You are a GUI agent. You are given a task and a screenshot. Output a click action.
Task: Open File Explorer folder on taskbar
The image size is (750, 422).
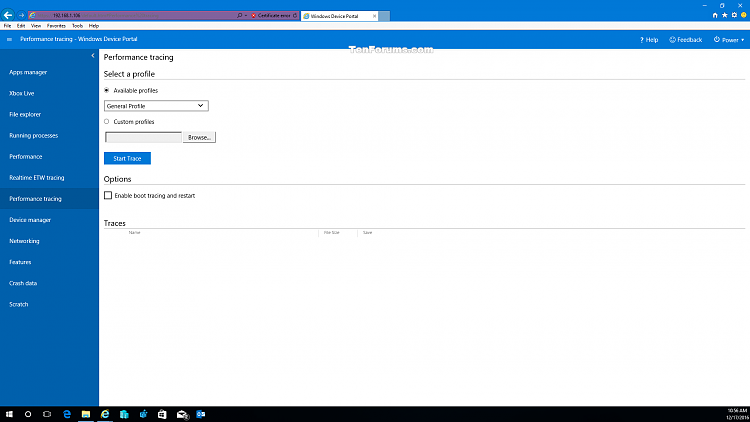pyautogui.click(x=86, y=414)
